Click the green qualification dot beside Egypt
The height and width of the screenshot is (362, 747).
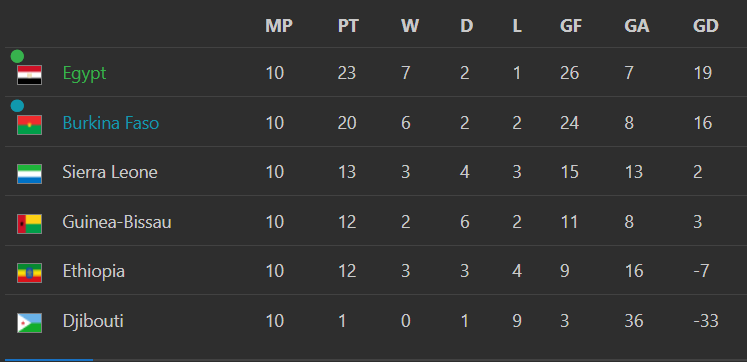click(x=17, y=56)
